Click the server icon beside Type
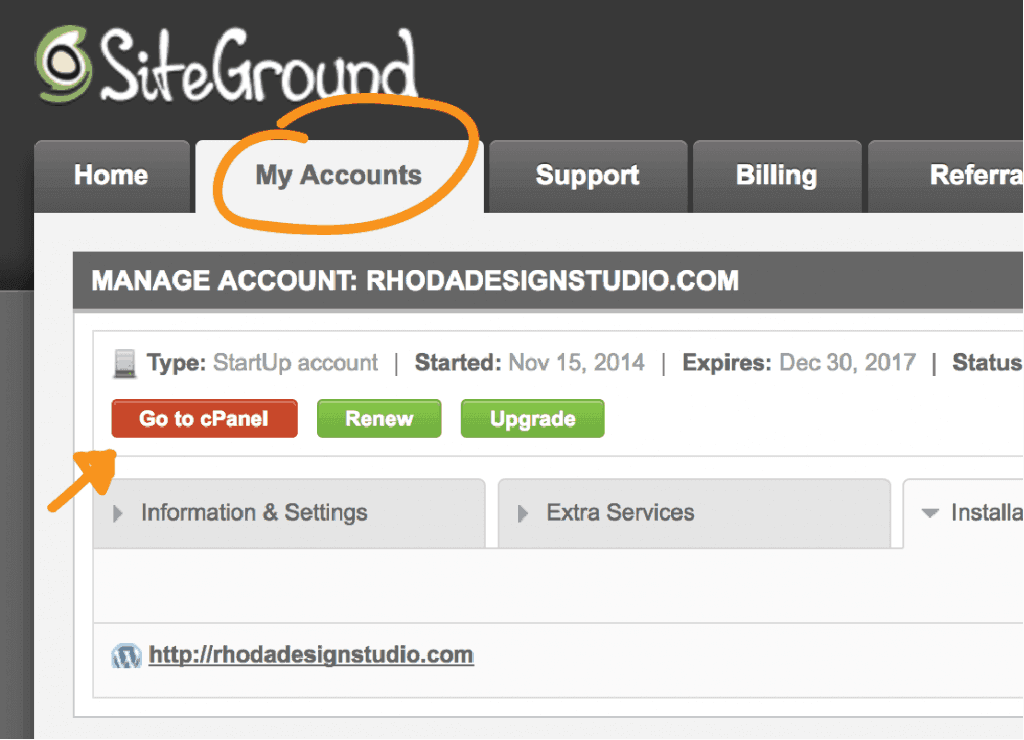Screen dimensions: 1024x740 124,364
